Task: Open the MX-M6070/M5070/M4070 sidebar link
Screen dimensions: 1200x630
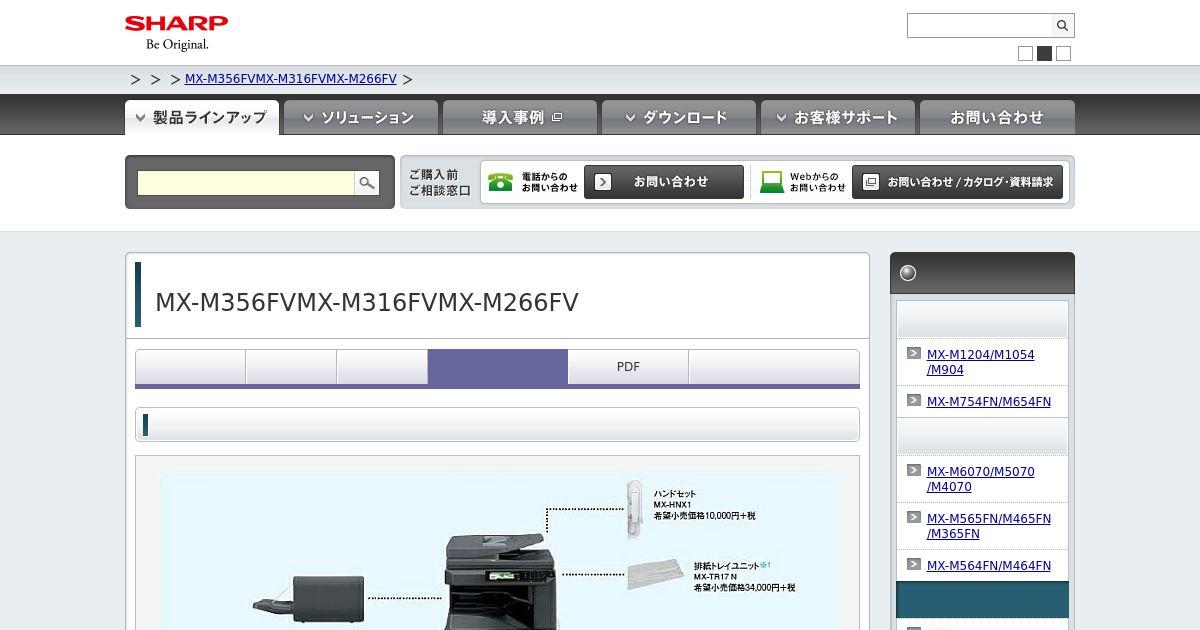Action: pos(981,479)
